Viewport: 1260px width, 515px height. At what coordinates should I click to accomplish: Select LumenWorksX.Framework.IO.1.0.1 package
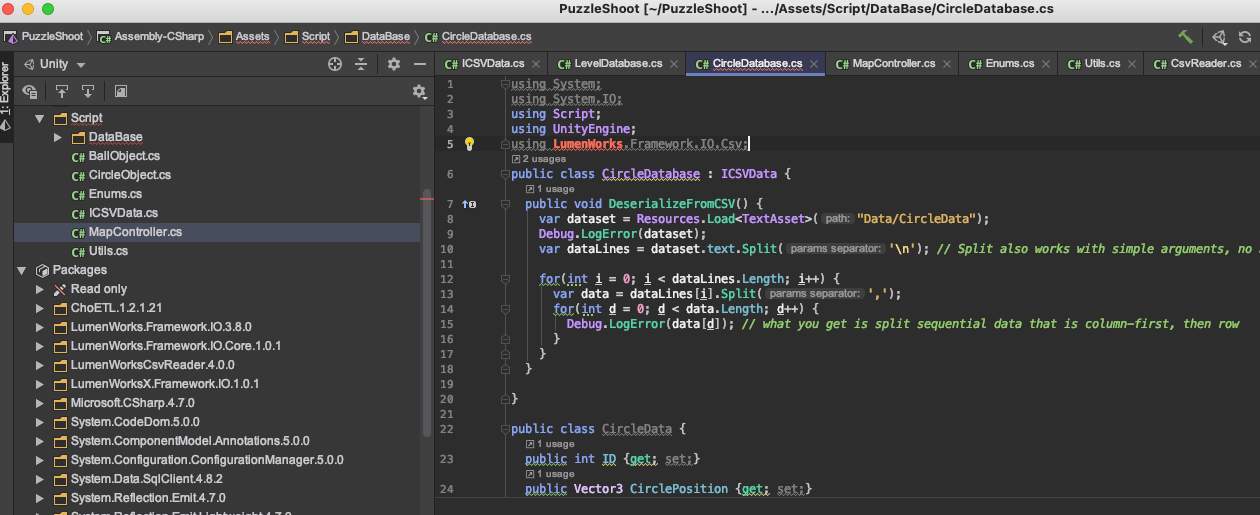tap(165, 384)
